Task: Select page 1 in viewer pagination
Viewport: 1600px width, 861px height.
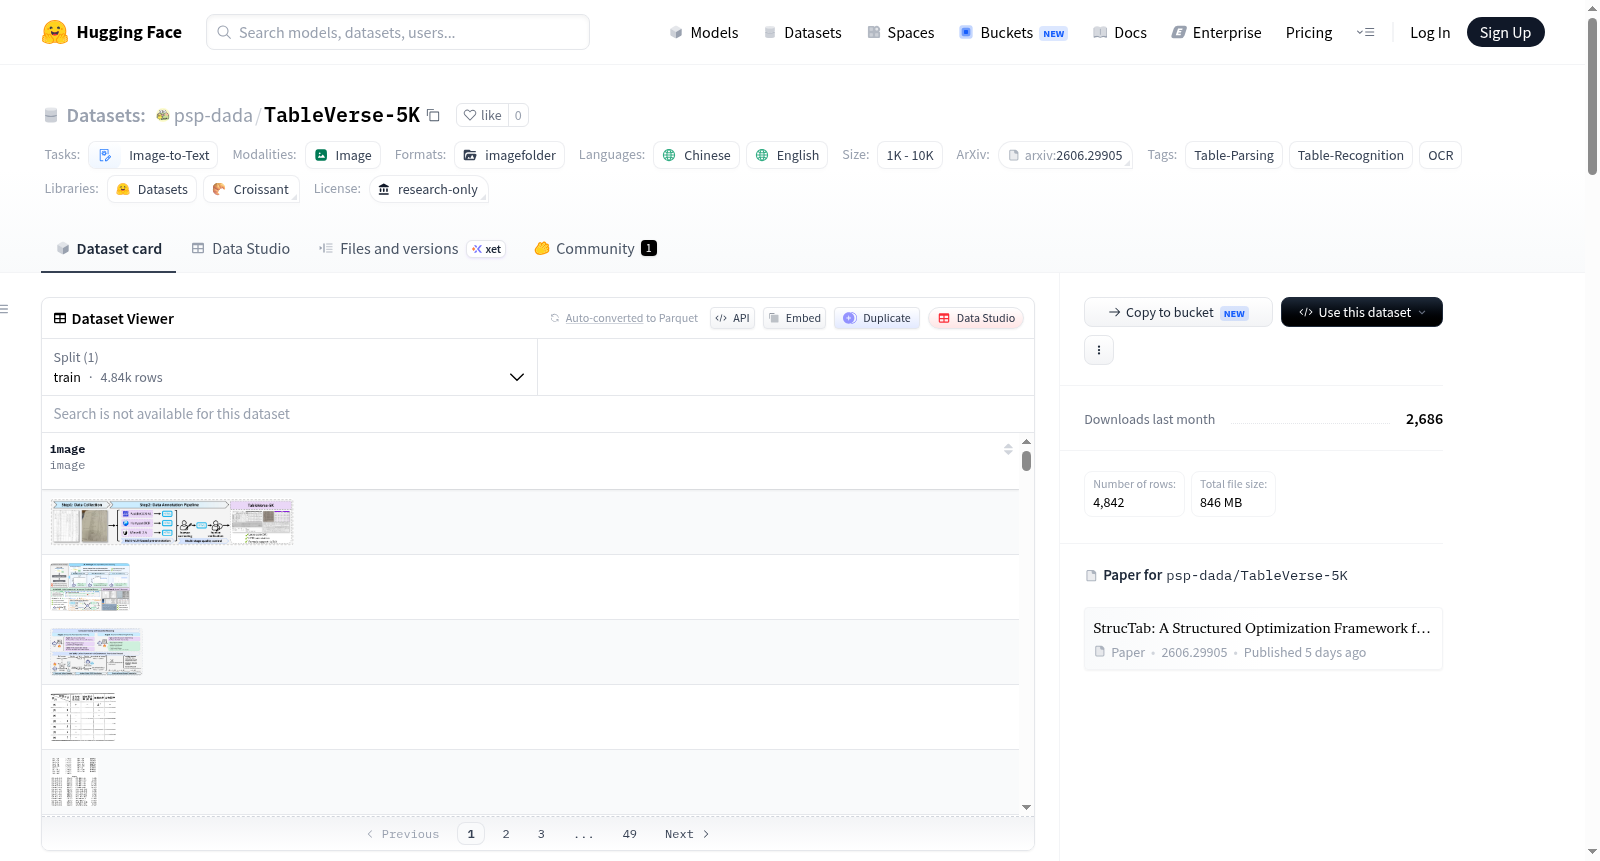Action: click(471, 834)
